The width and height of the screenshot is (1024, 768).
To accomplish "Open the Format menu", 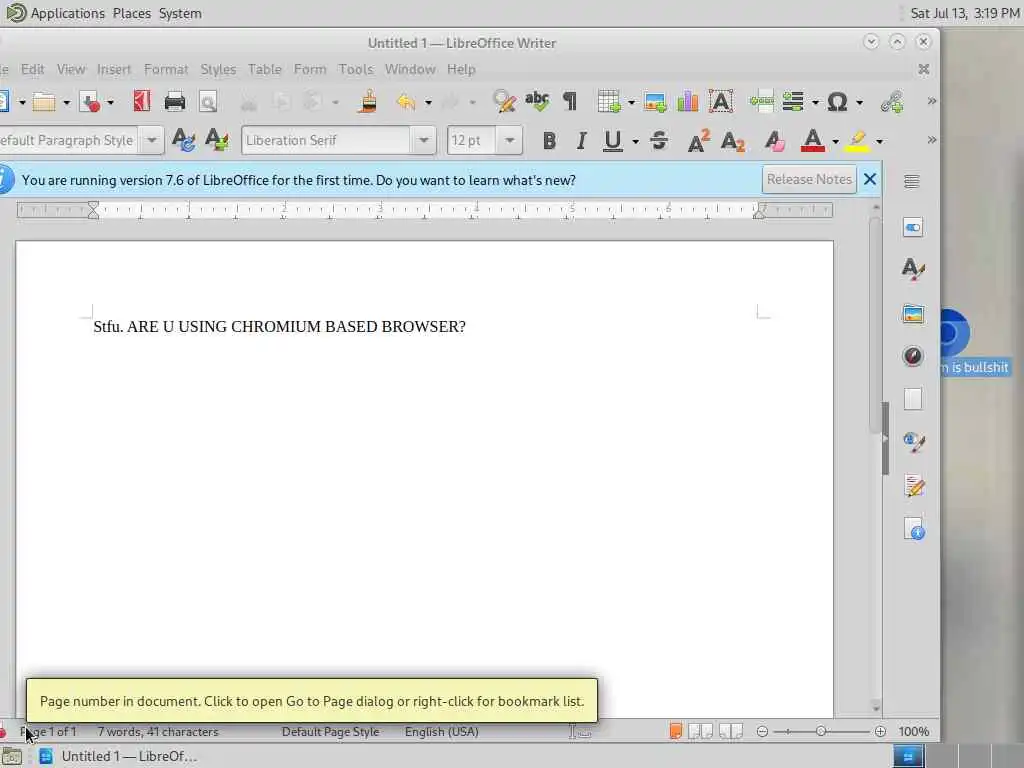I will point(166,69).
